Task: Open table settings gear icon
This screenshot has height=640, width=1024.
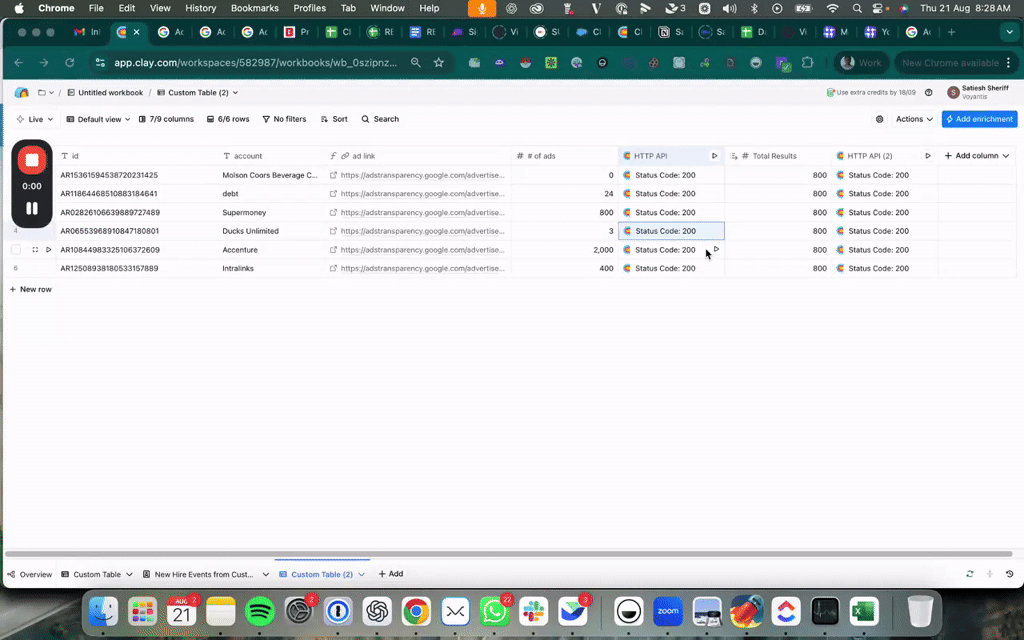Action: 880,119
